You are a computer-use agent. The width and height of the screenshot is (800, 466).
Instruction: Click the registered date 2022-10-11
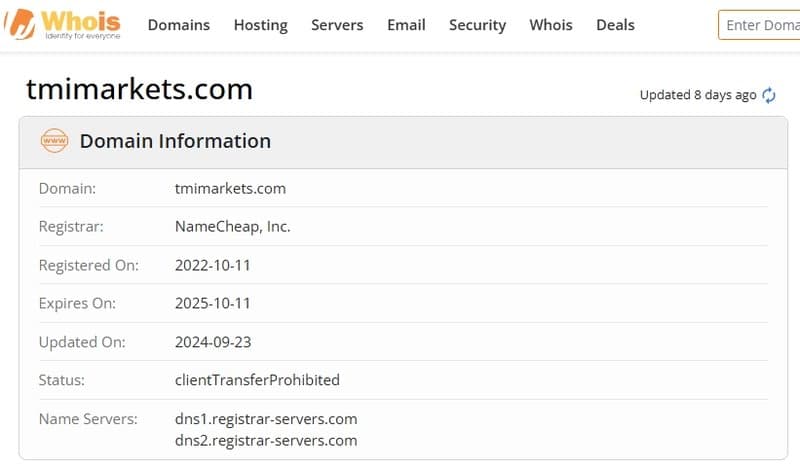point(213,265)
